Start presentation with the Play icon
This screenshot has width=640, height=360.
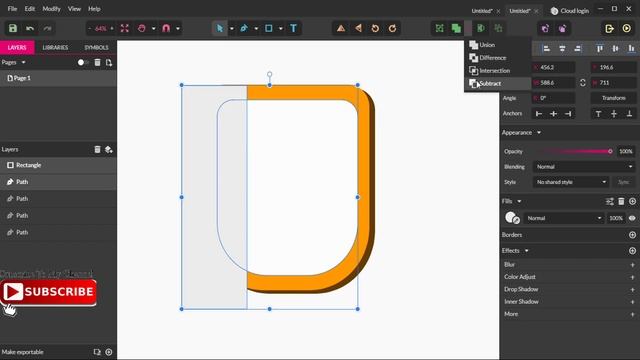pos(627,28)
